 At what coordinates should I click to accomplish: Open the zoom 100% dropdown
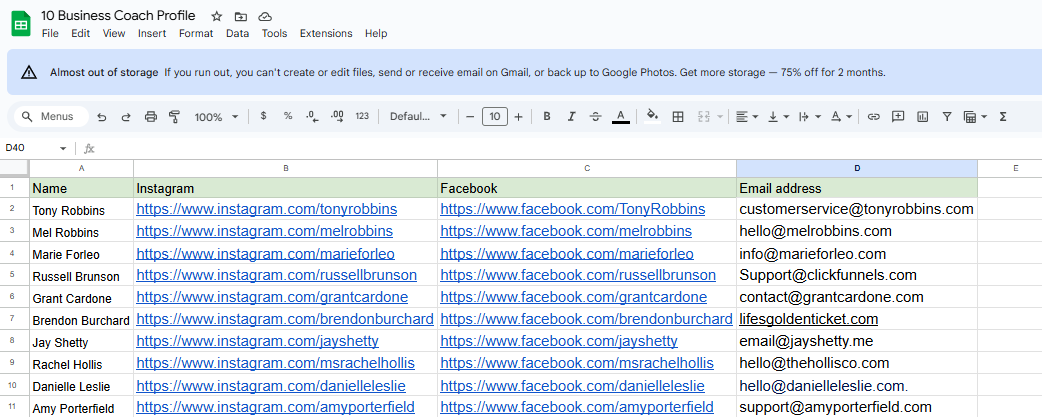coord(216,117)
